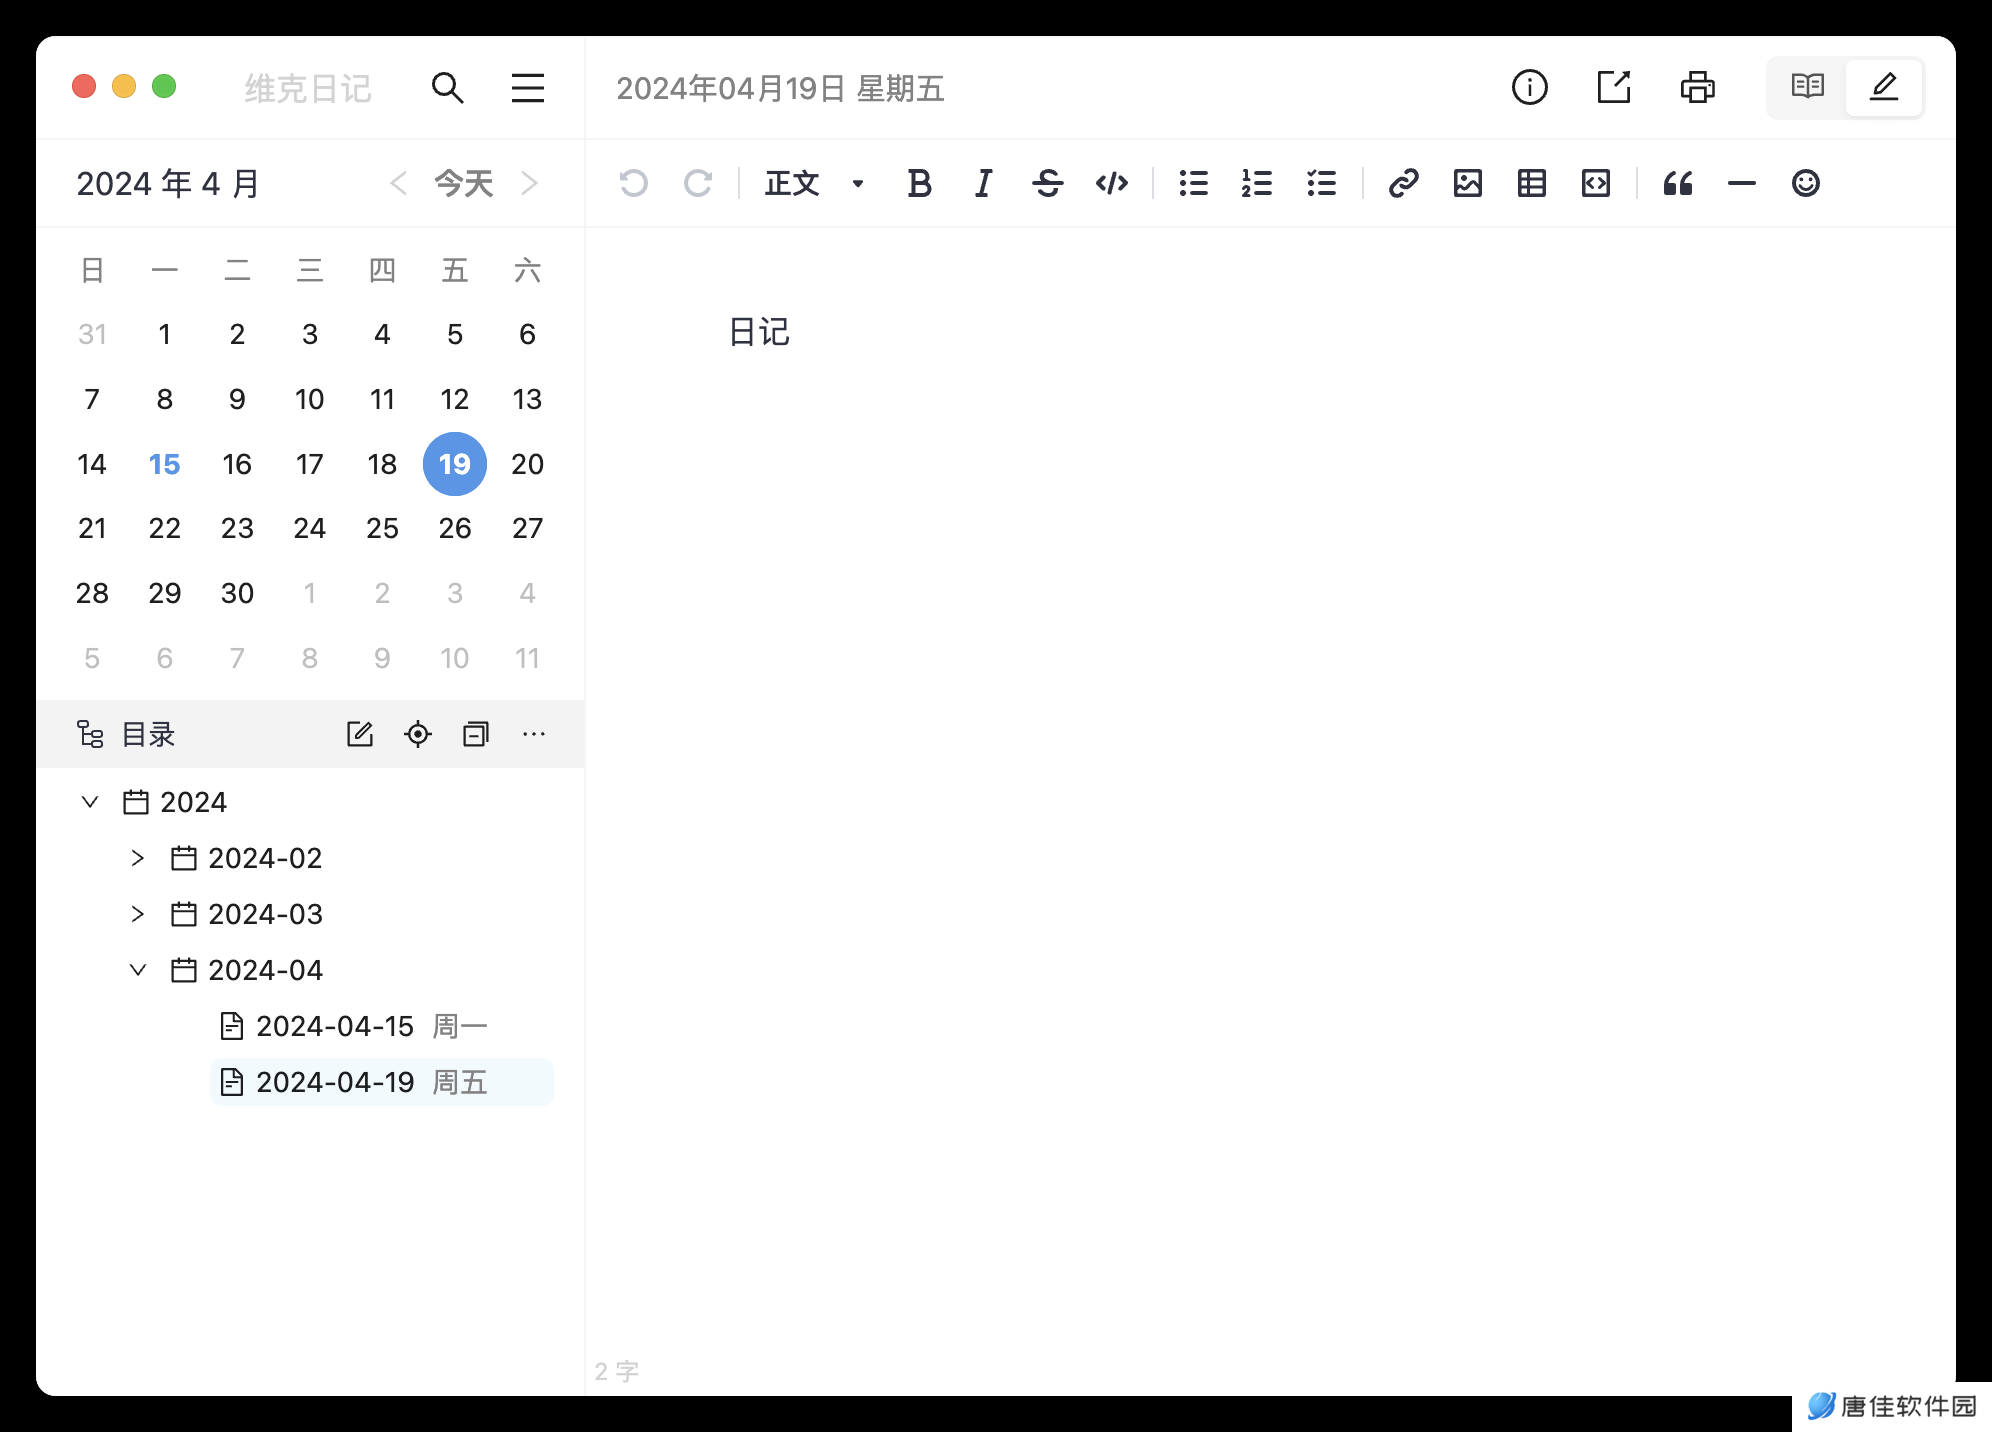1992x1432 pixels.
Task: Expand the 2024-03 folder
Action: [x=138, y=914]
